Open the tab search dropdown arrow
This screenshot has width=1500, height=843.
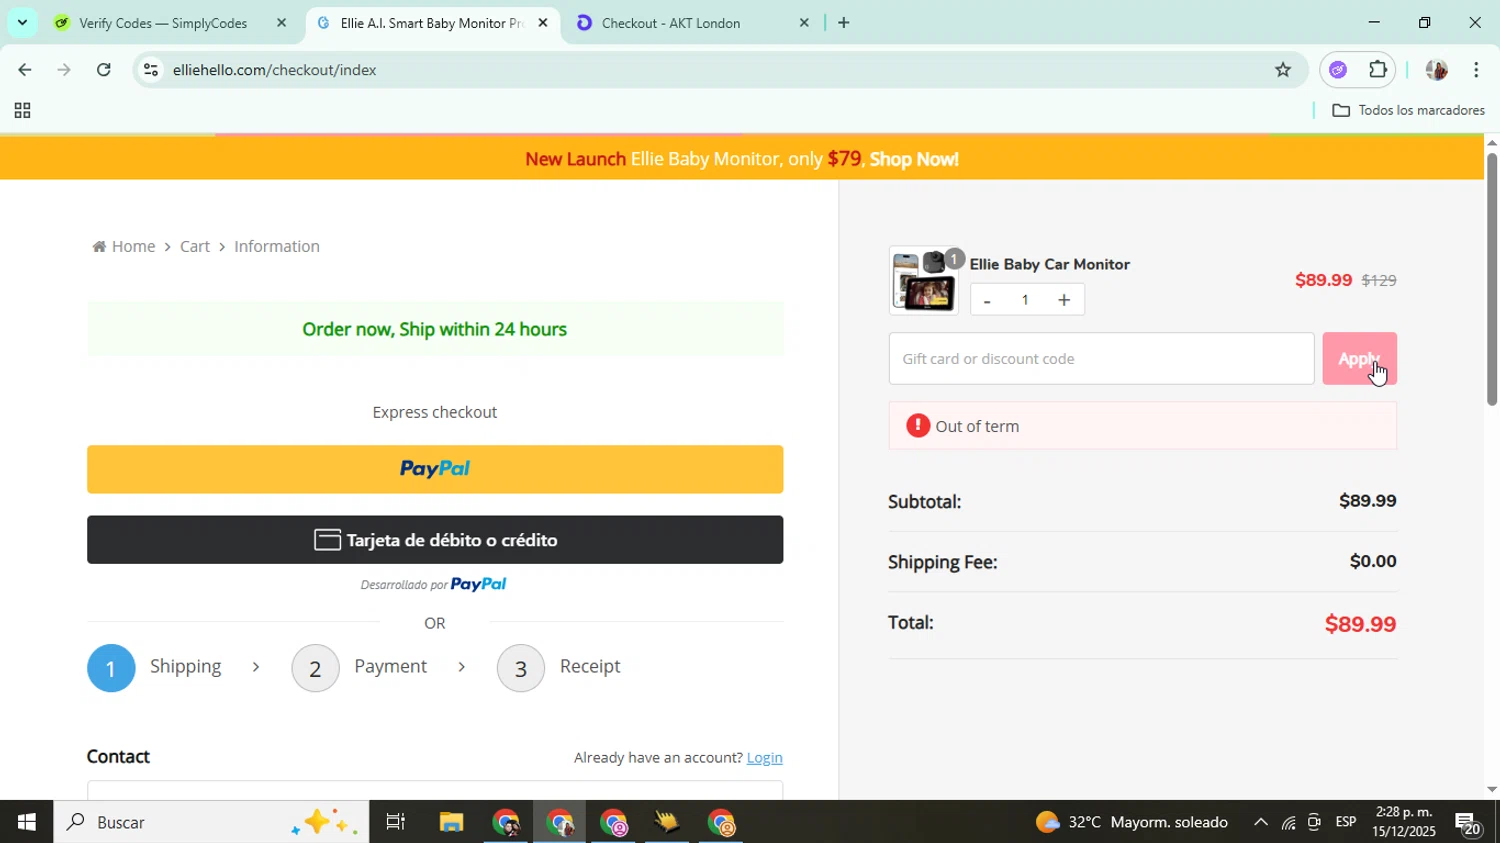22,22
